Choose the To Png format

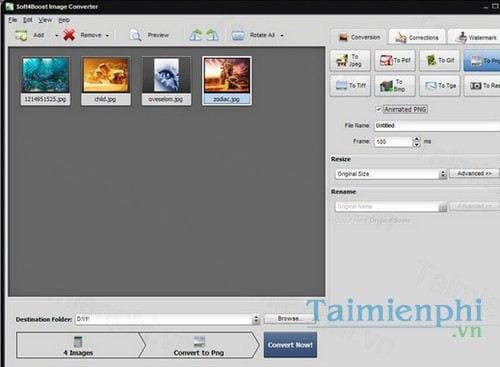pyautogui.click(x=482, y=60)
